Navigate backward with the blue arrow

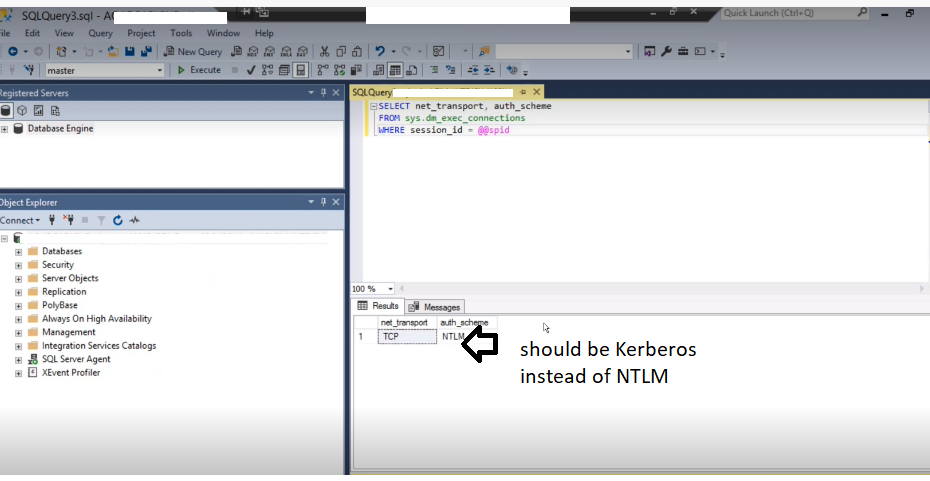[13, 52]
